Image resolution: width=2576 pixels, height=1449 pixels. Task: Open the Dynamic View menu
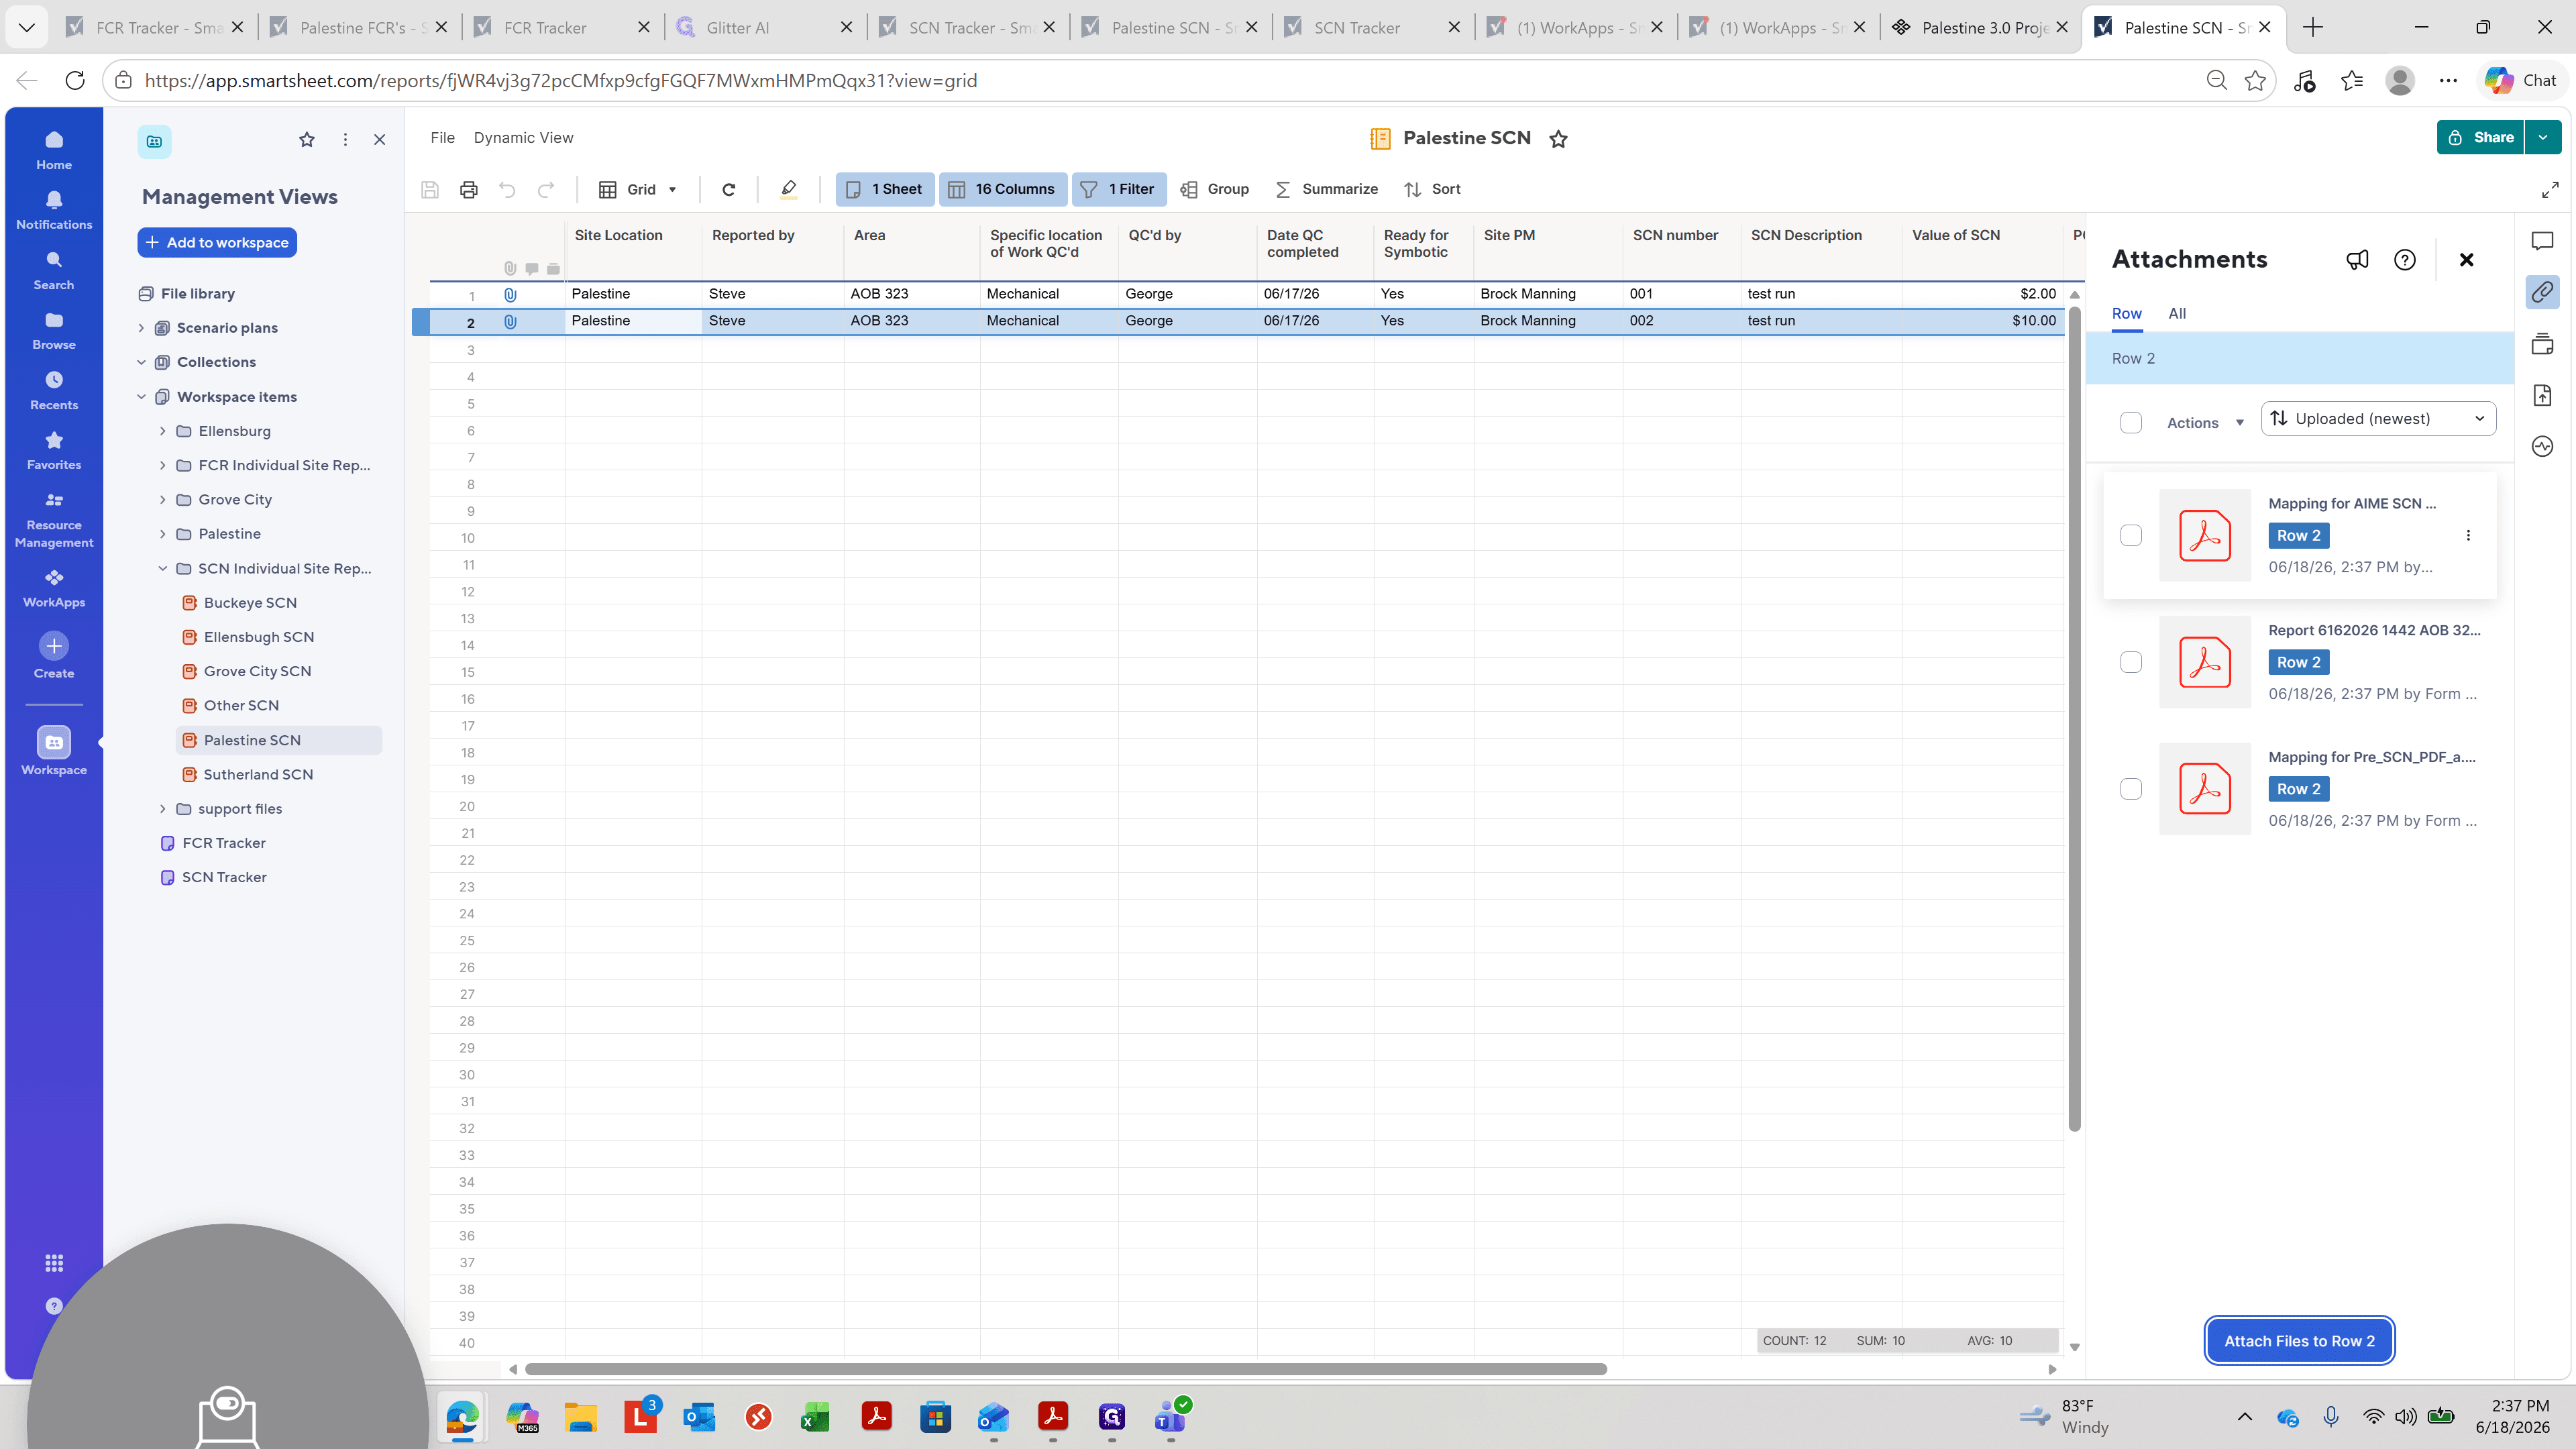tap(523, 138)
